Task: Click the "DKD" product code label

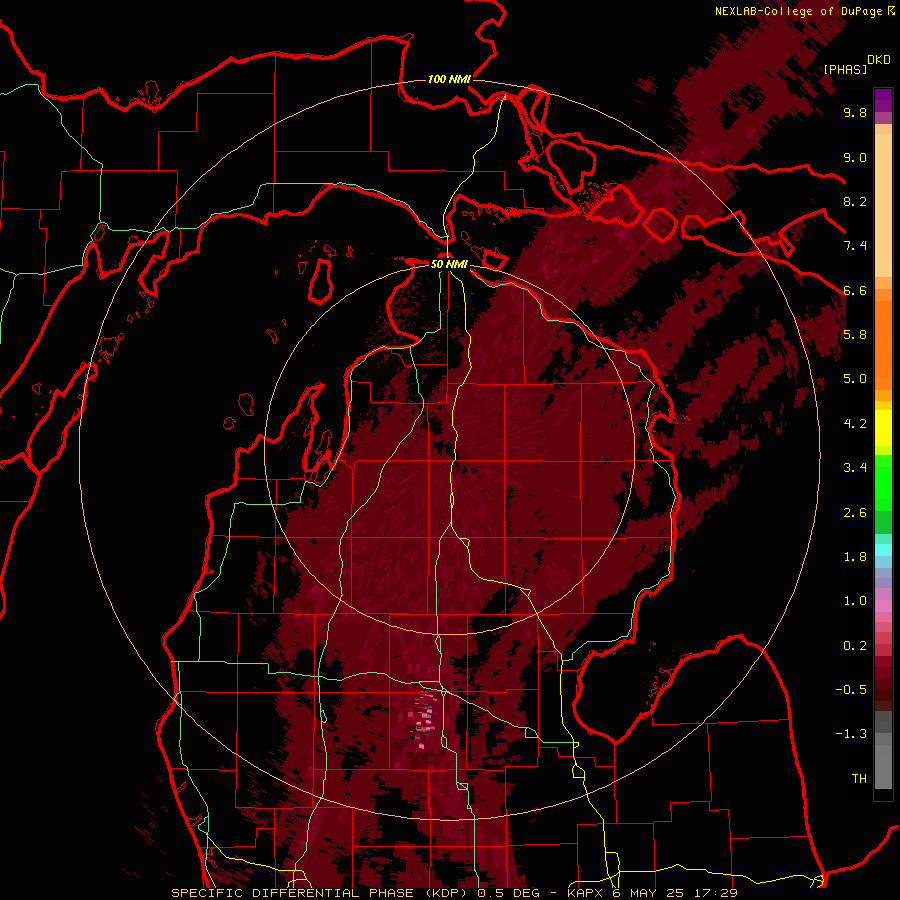Action: [x=879, y=60]
